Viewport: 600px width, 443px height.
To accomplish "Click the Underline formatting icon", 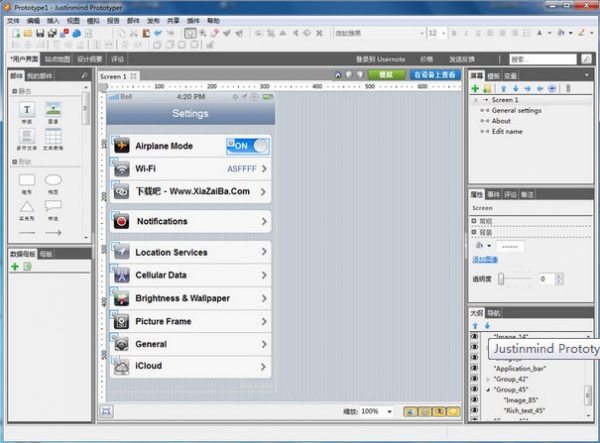I will point(478,33).
